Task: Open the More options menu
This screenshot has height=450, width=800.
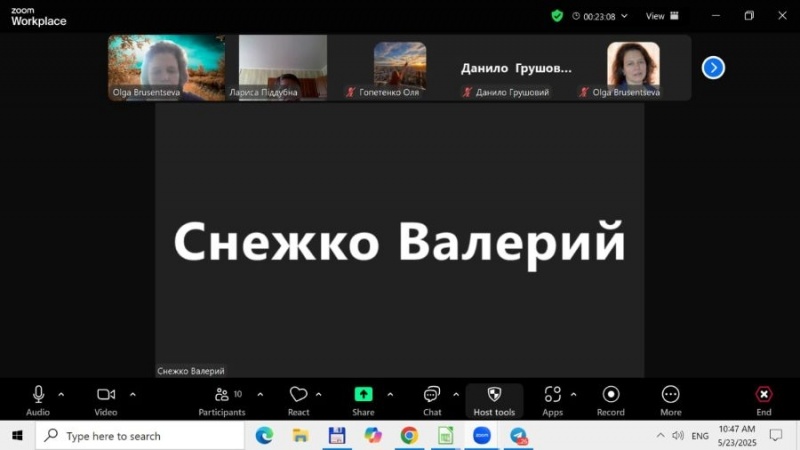Action: [x=671, y=400]
